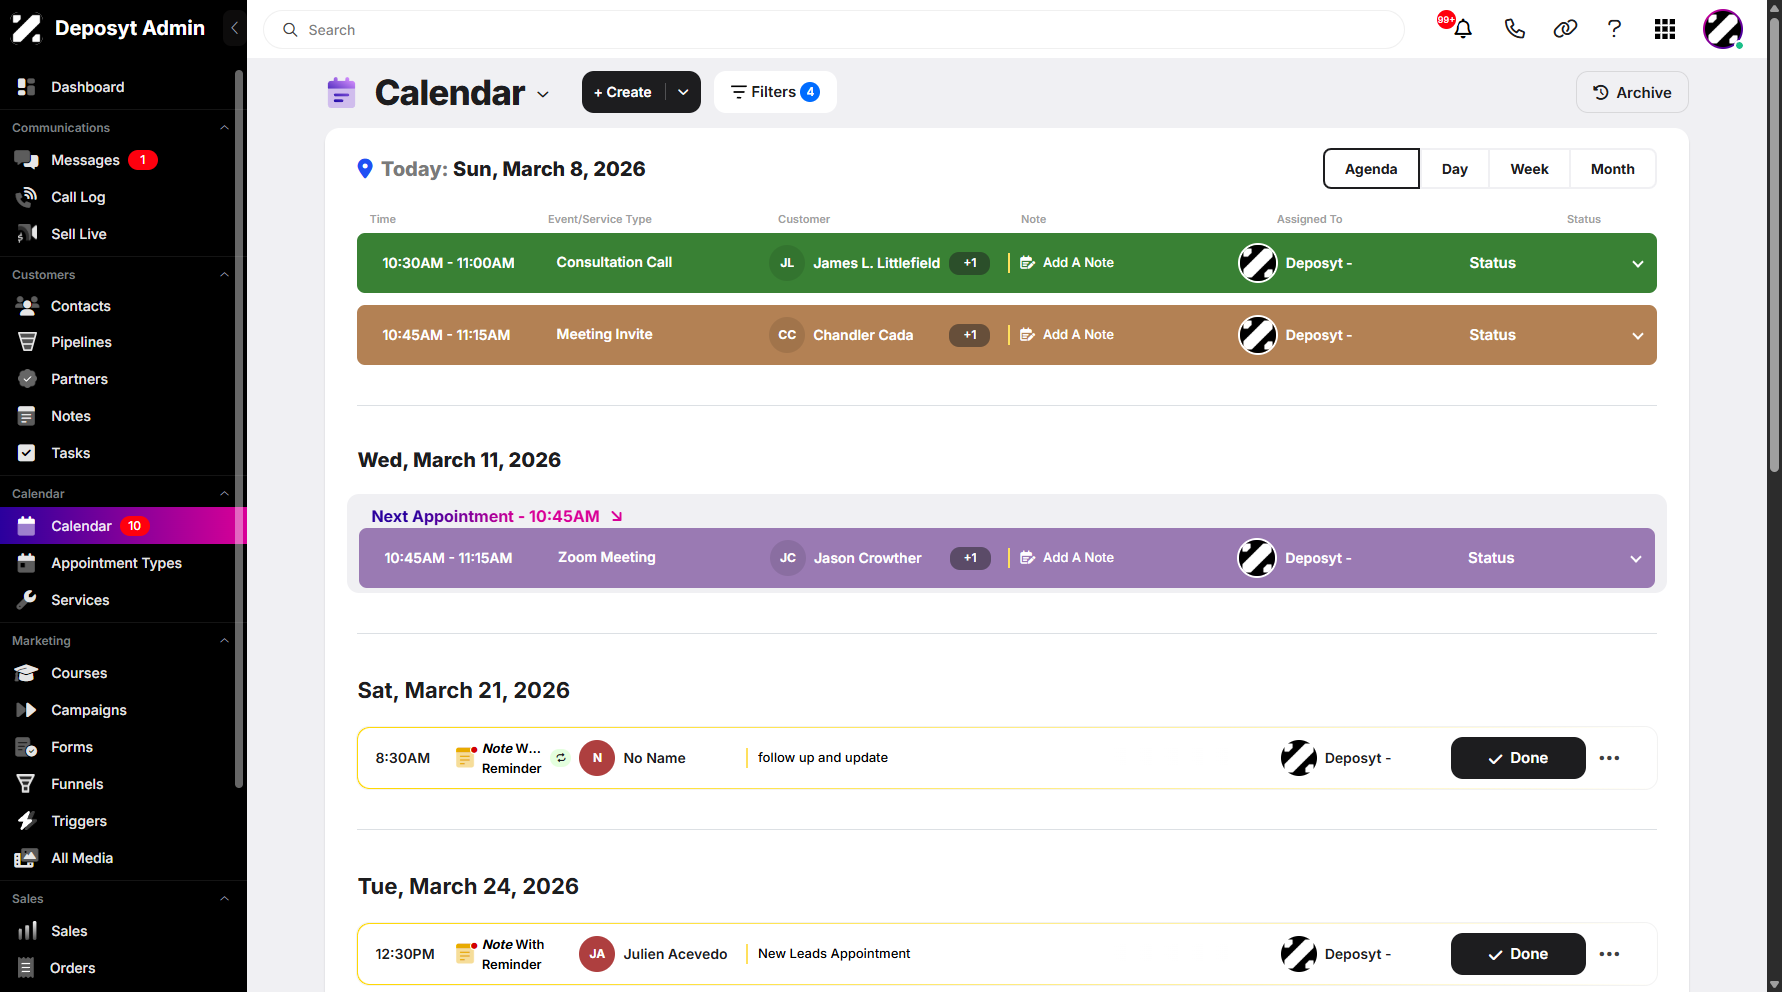This screenshot has height=992, width=1782.
Task: Add a note to Jason Crowther meeting
Action: tap(1067, 558)
